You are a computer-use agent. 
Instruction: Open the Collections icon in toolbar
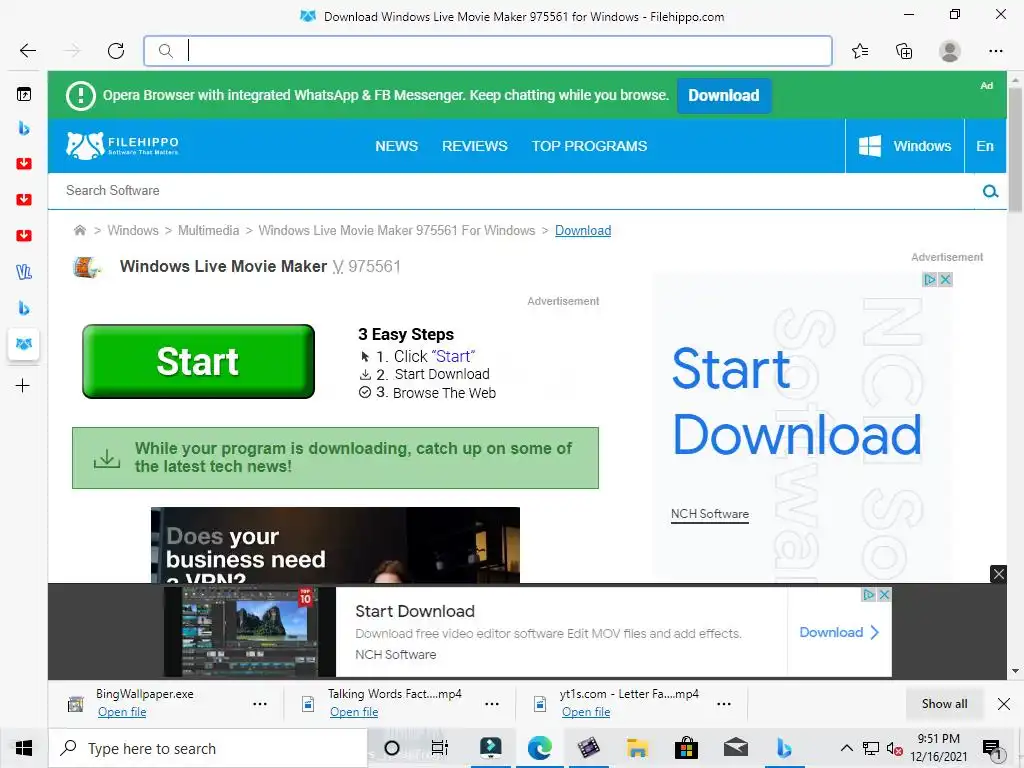pos(904,50)
